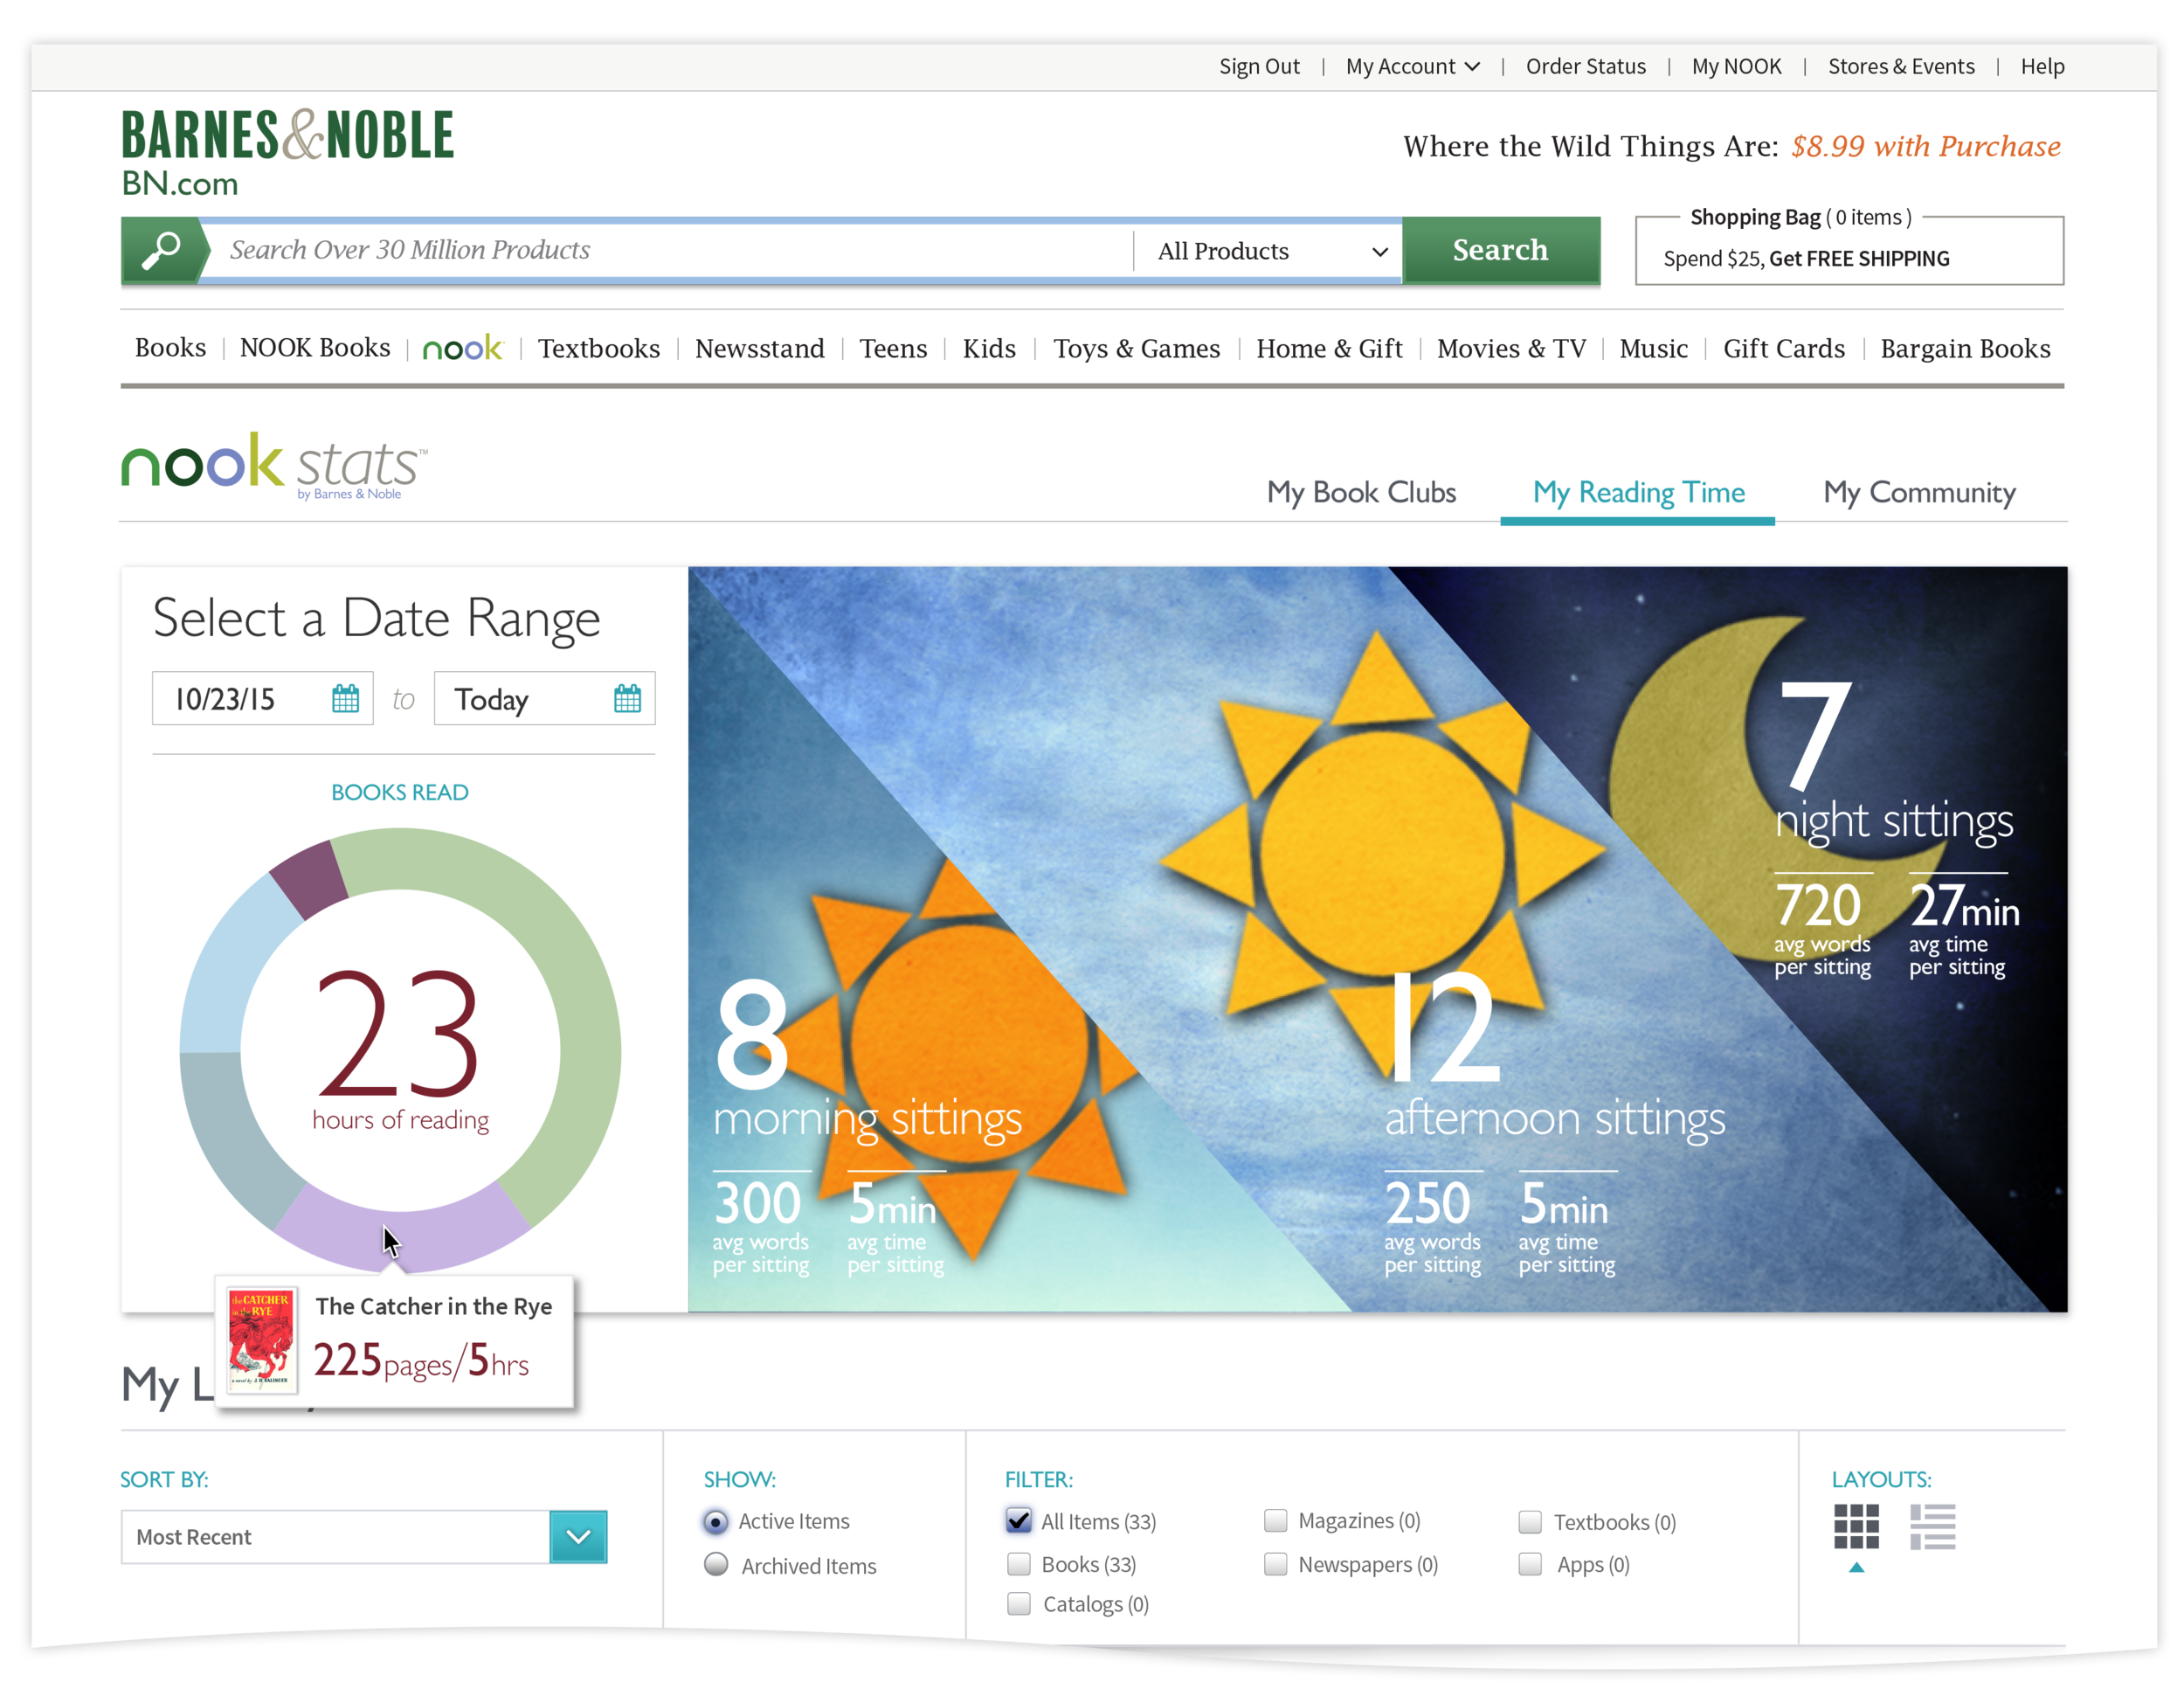
Task: Uncheck the All Items filter checkbox
Action: tap(1018, 1521)
